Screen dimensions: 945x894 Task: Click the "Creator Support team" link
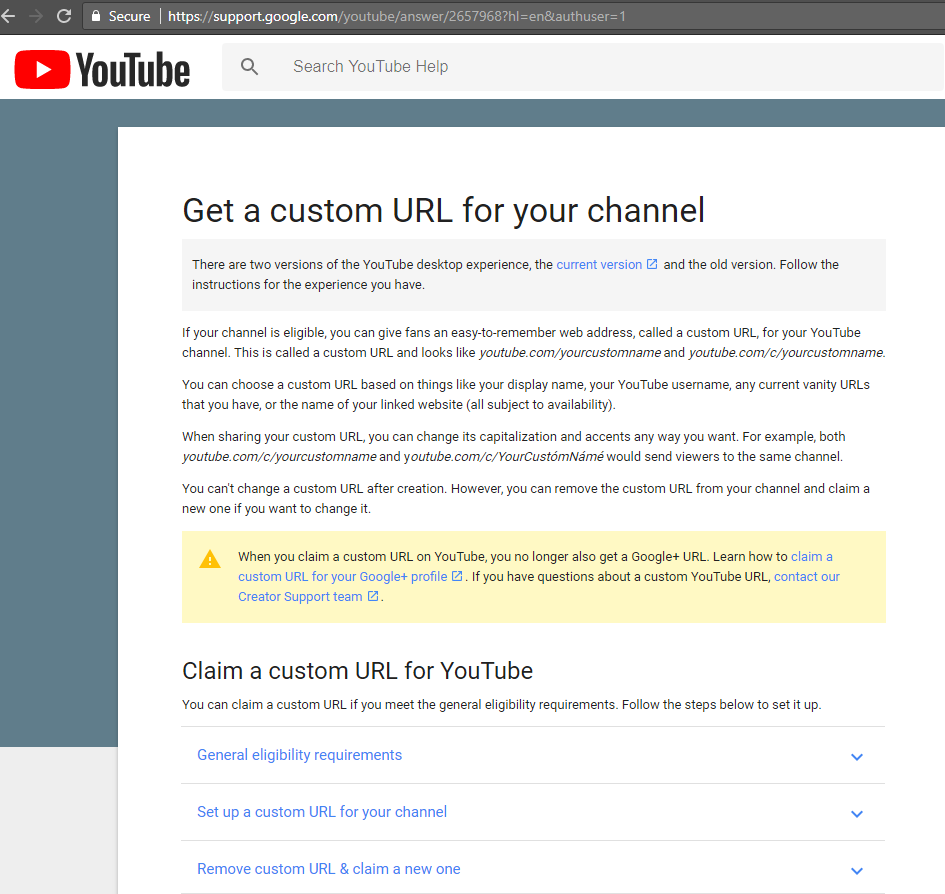[x=300, y=597]
